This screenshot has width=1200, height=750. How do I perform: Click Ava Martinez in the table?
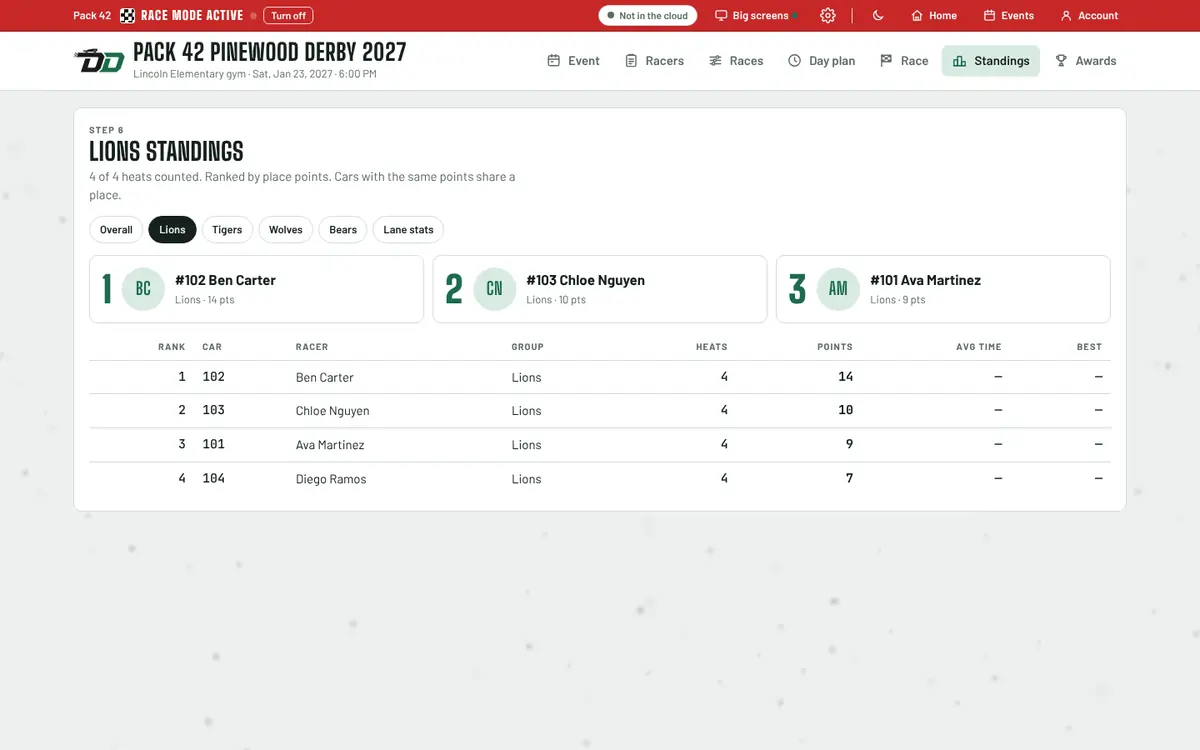(330, 445)
